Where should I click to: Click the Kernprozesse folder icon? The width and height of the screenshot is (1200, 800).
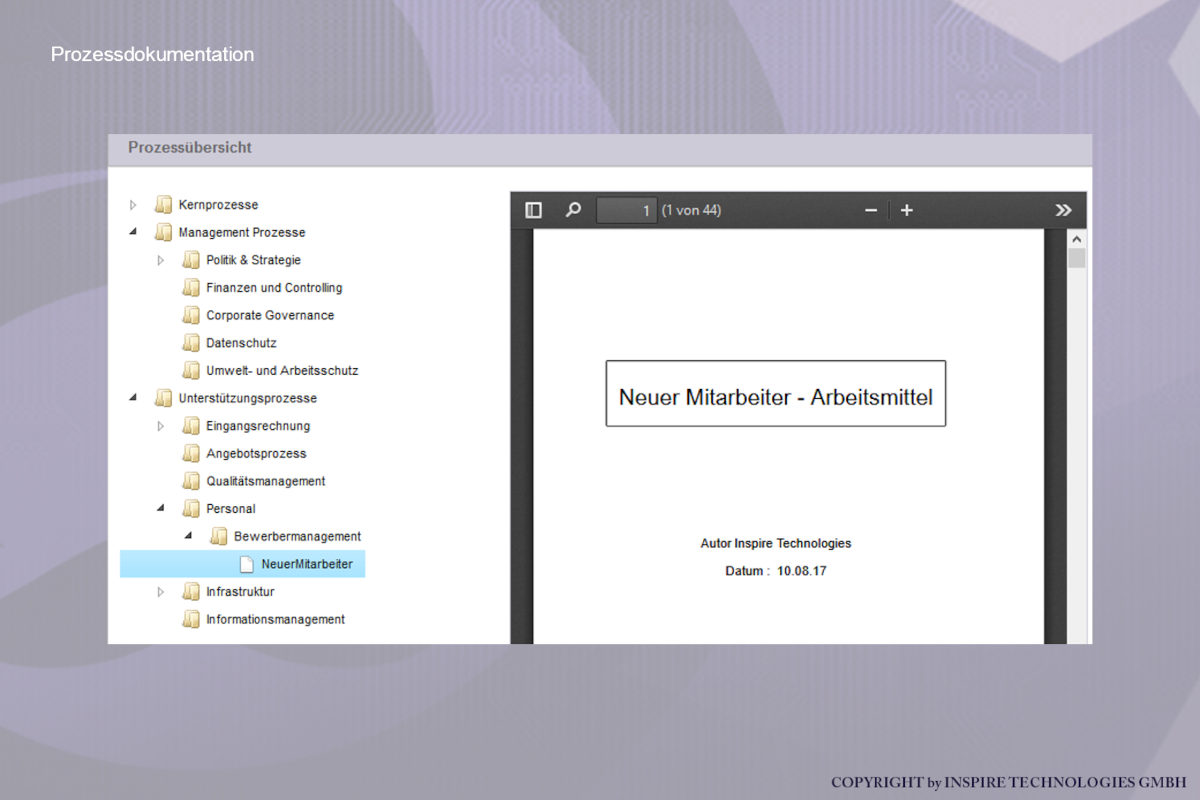[163, 205]
